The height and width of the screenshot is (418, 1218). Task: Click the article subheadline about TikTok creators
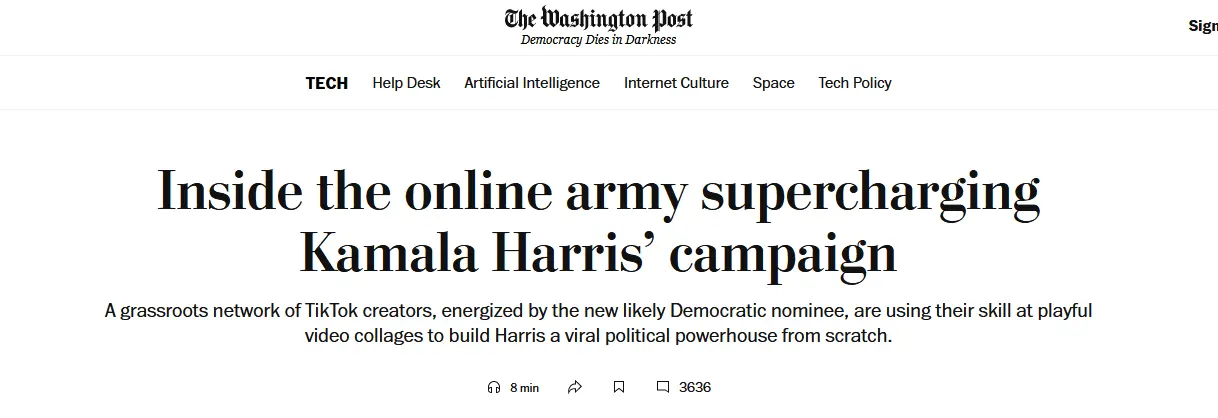tap(598, 323)
